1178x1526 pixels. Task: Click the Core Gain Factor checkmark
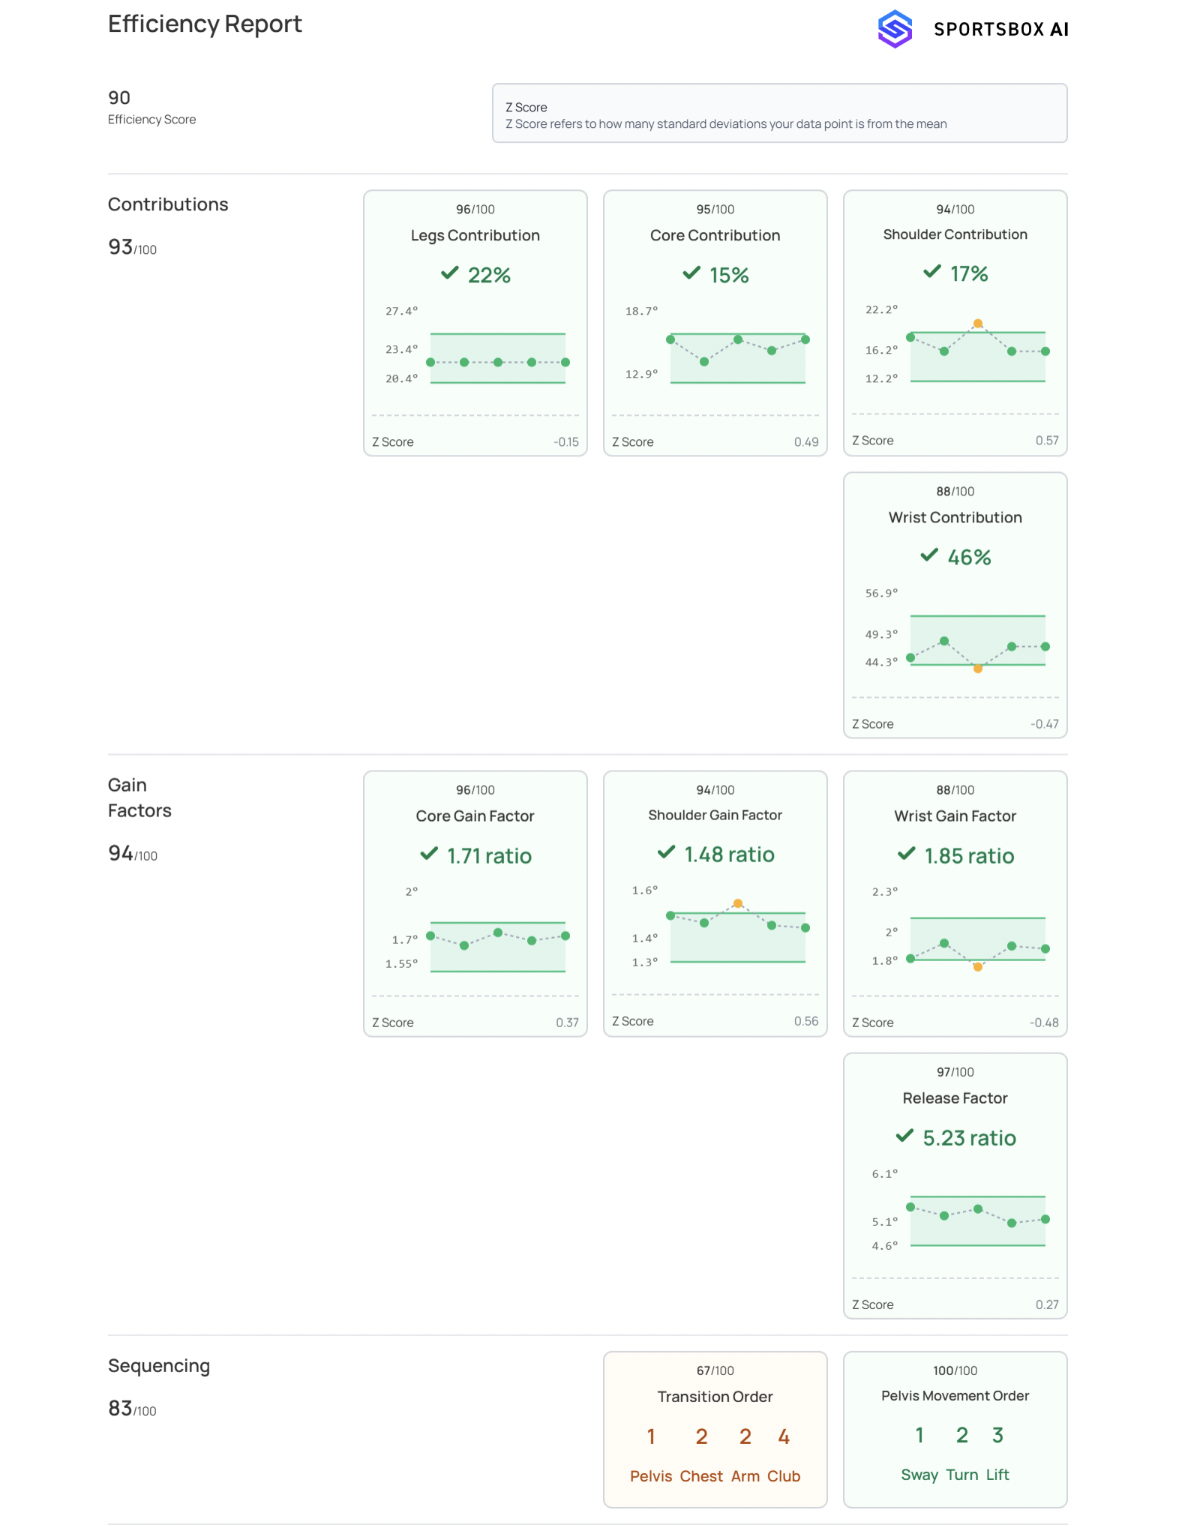point(429,854)
